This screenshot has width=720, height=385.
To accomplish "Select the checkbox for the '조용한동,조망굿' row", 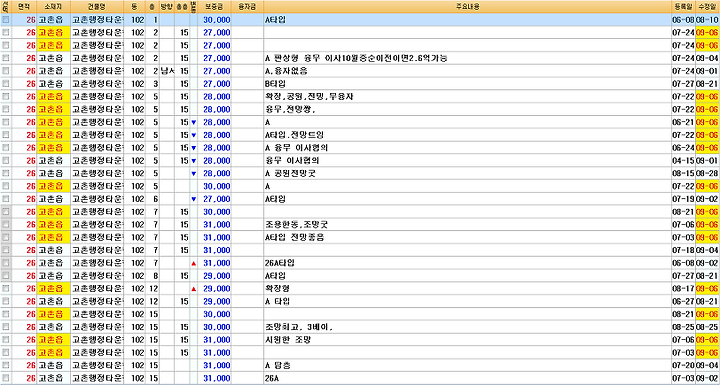I will coord(6,225).
